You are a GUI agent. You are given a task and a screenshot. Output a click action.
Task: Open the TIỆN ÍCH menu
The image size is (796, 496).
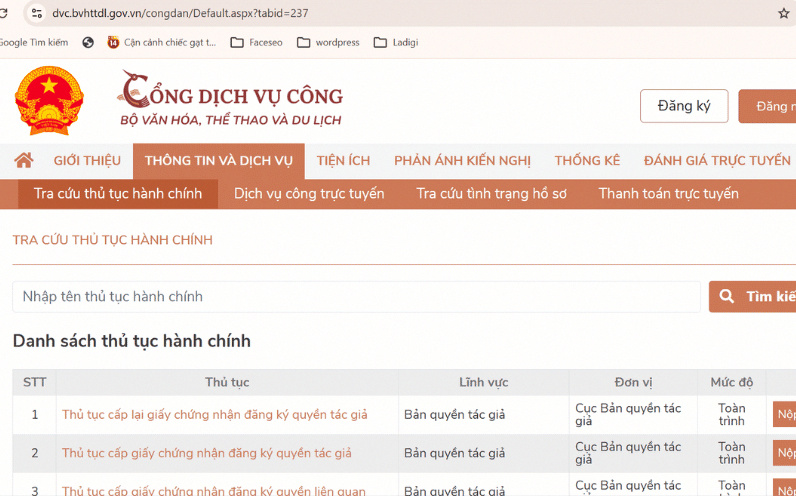coord(343,161)
